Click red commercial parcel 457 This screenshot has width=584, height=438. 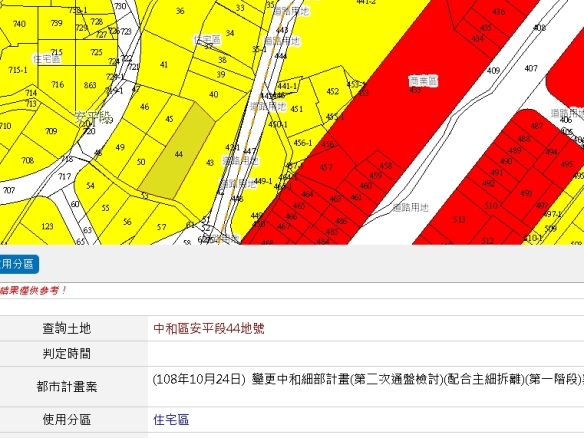click(x=326, y=167)
